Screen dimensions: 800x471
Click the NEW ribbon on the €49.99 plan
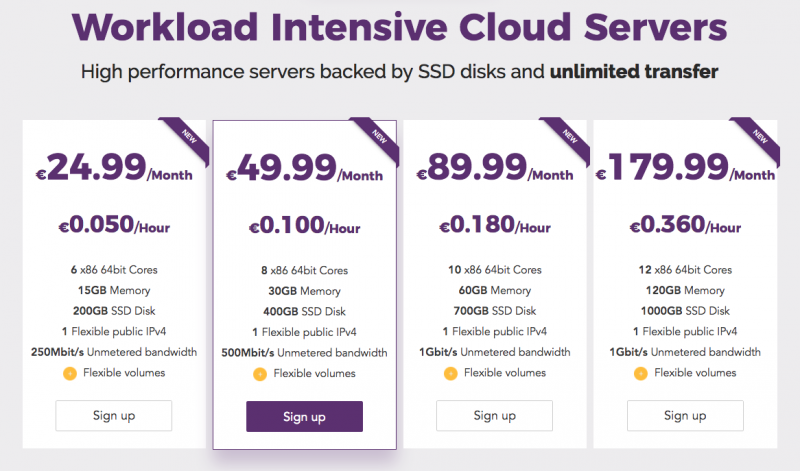[378, 139]
